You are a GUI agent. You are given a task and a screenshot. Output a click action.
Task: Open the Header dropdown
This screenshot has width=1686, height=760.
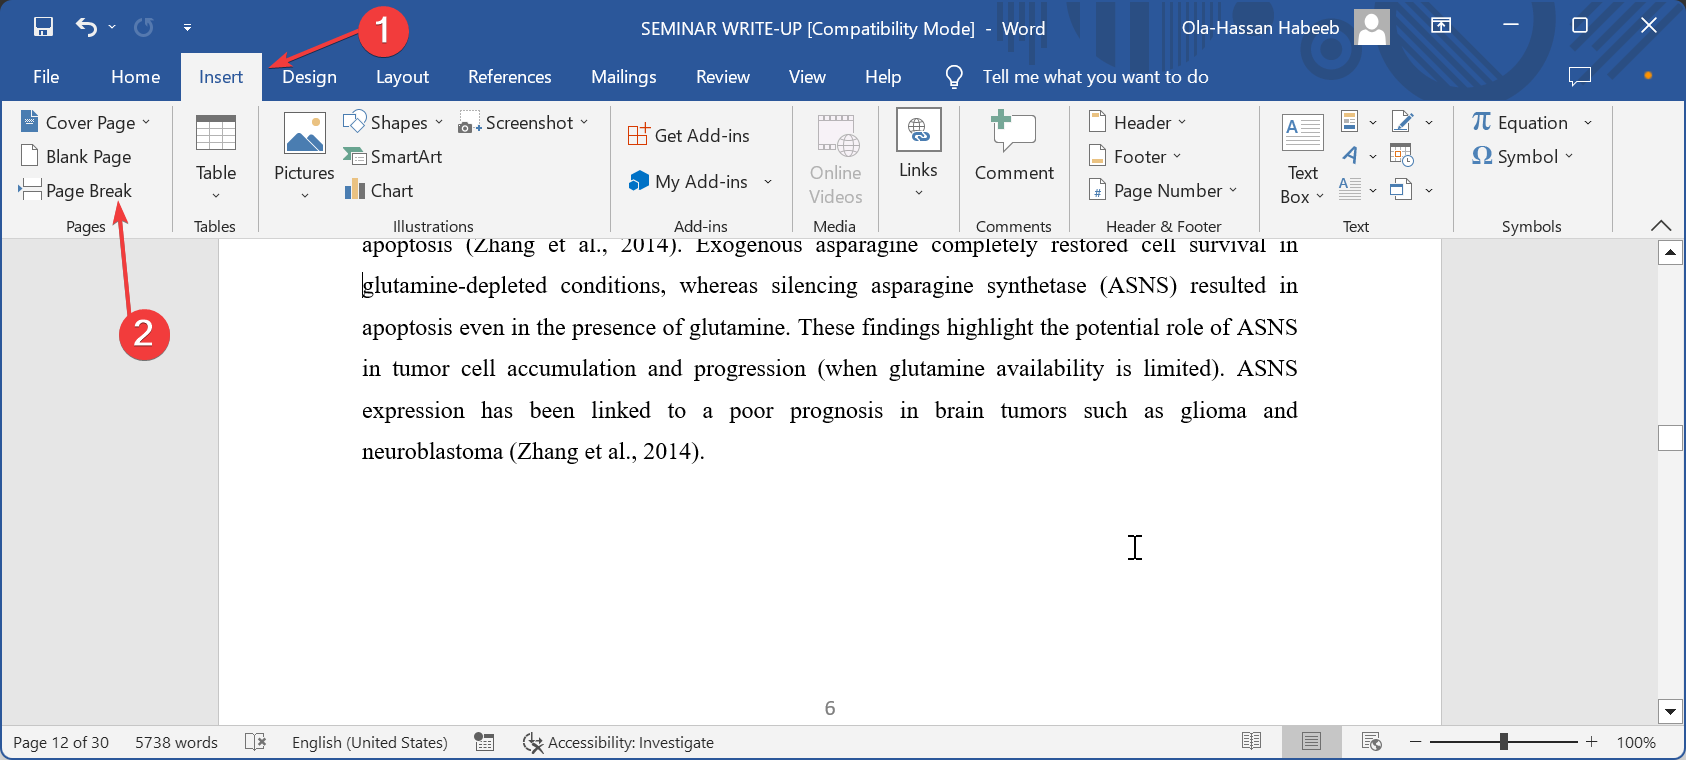coord(1138,122)
